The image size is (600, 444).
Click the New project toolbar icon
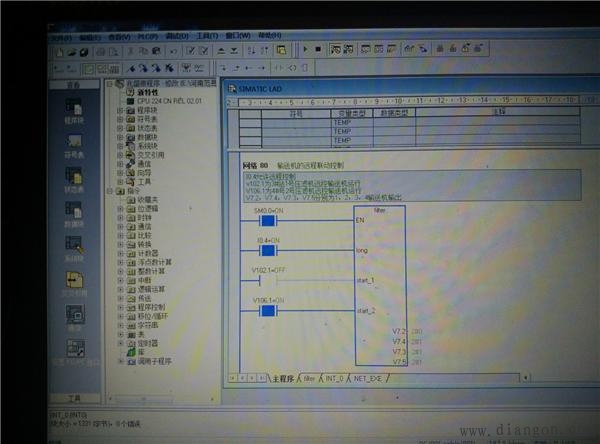[60, 52]
